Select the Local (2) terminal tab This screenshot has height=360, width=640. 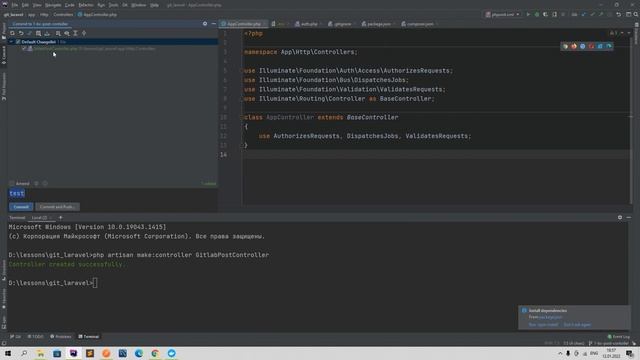click(x=41, y=218)
